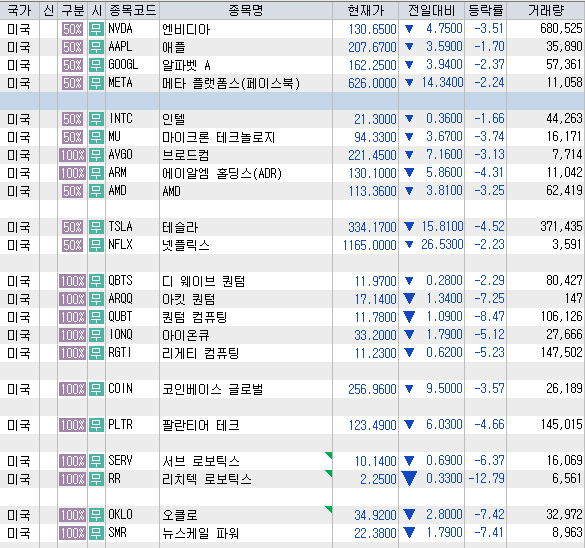Sort by 현재가 column header
This screenshot has height=548, width=585.
365,10
